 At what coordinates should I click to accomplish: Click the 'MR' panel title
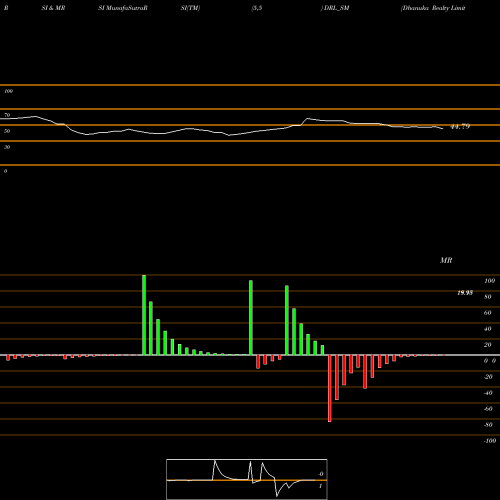(446, 260)
